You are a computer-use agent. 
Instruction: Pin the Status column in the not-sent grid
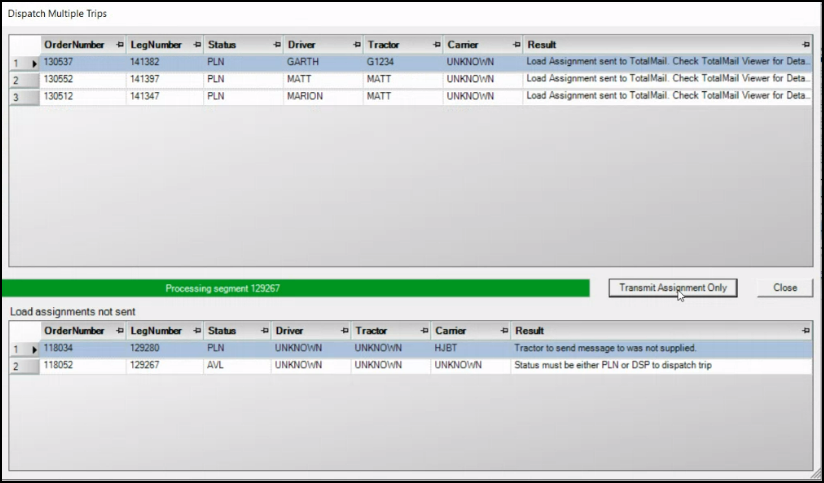265,331
